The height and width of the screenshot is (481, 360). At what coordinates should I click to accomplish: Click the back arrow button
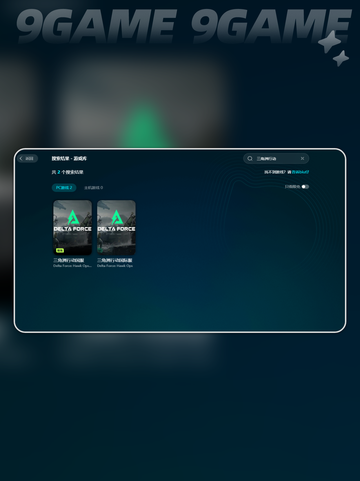pyautogui.click(x=28, y=159)
